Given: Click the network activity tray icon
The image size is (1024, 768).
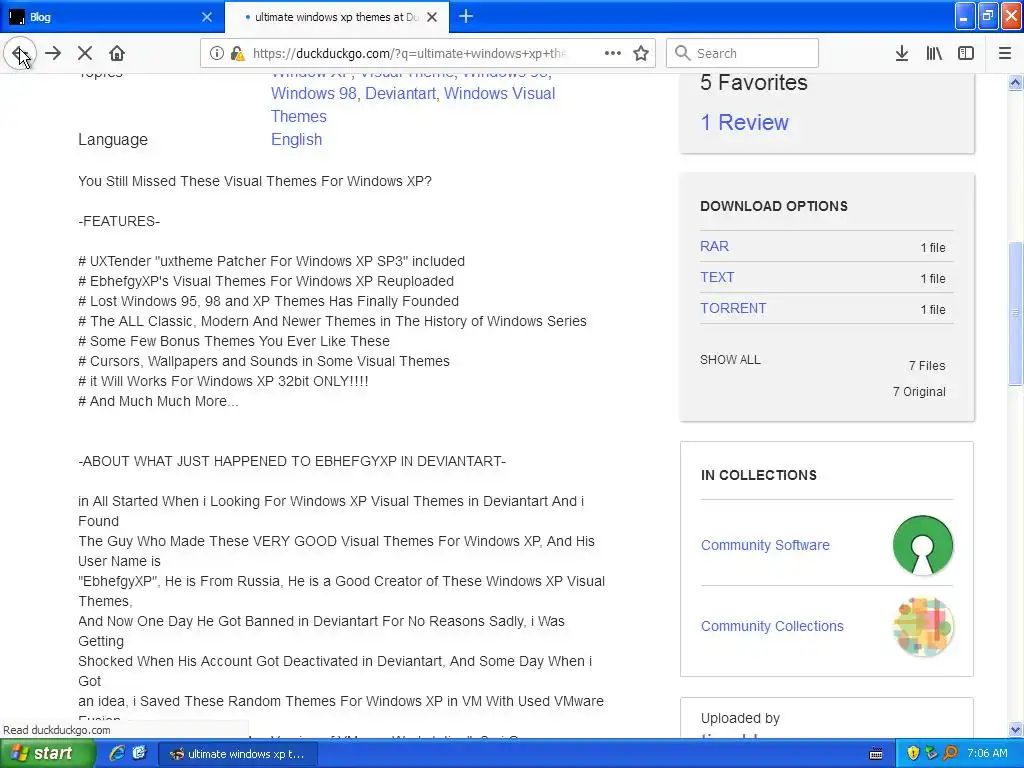Looking at the screenshot, I should pyautogui.click(x=931, y=754).
